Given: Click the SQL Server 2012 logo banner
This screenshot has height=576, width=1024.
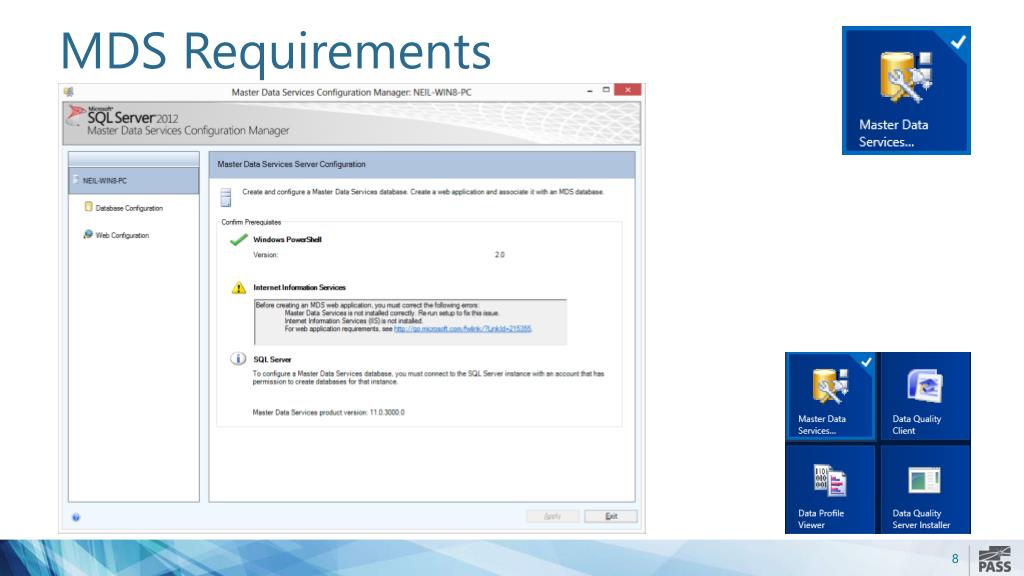Looking at the screenshot, I should tap(352, 123).
